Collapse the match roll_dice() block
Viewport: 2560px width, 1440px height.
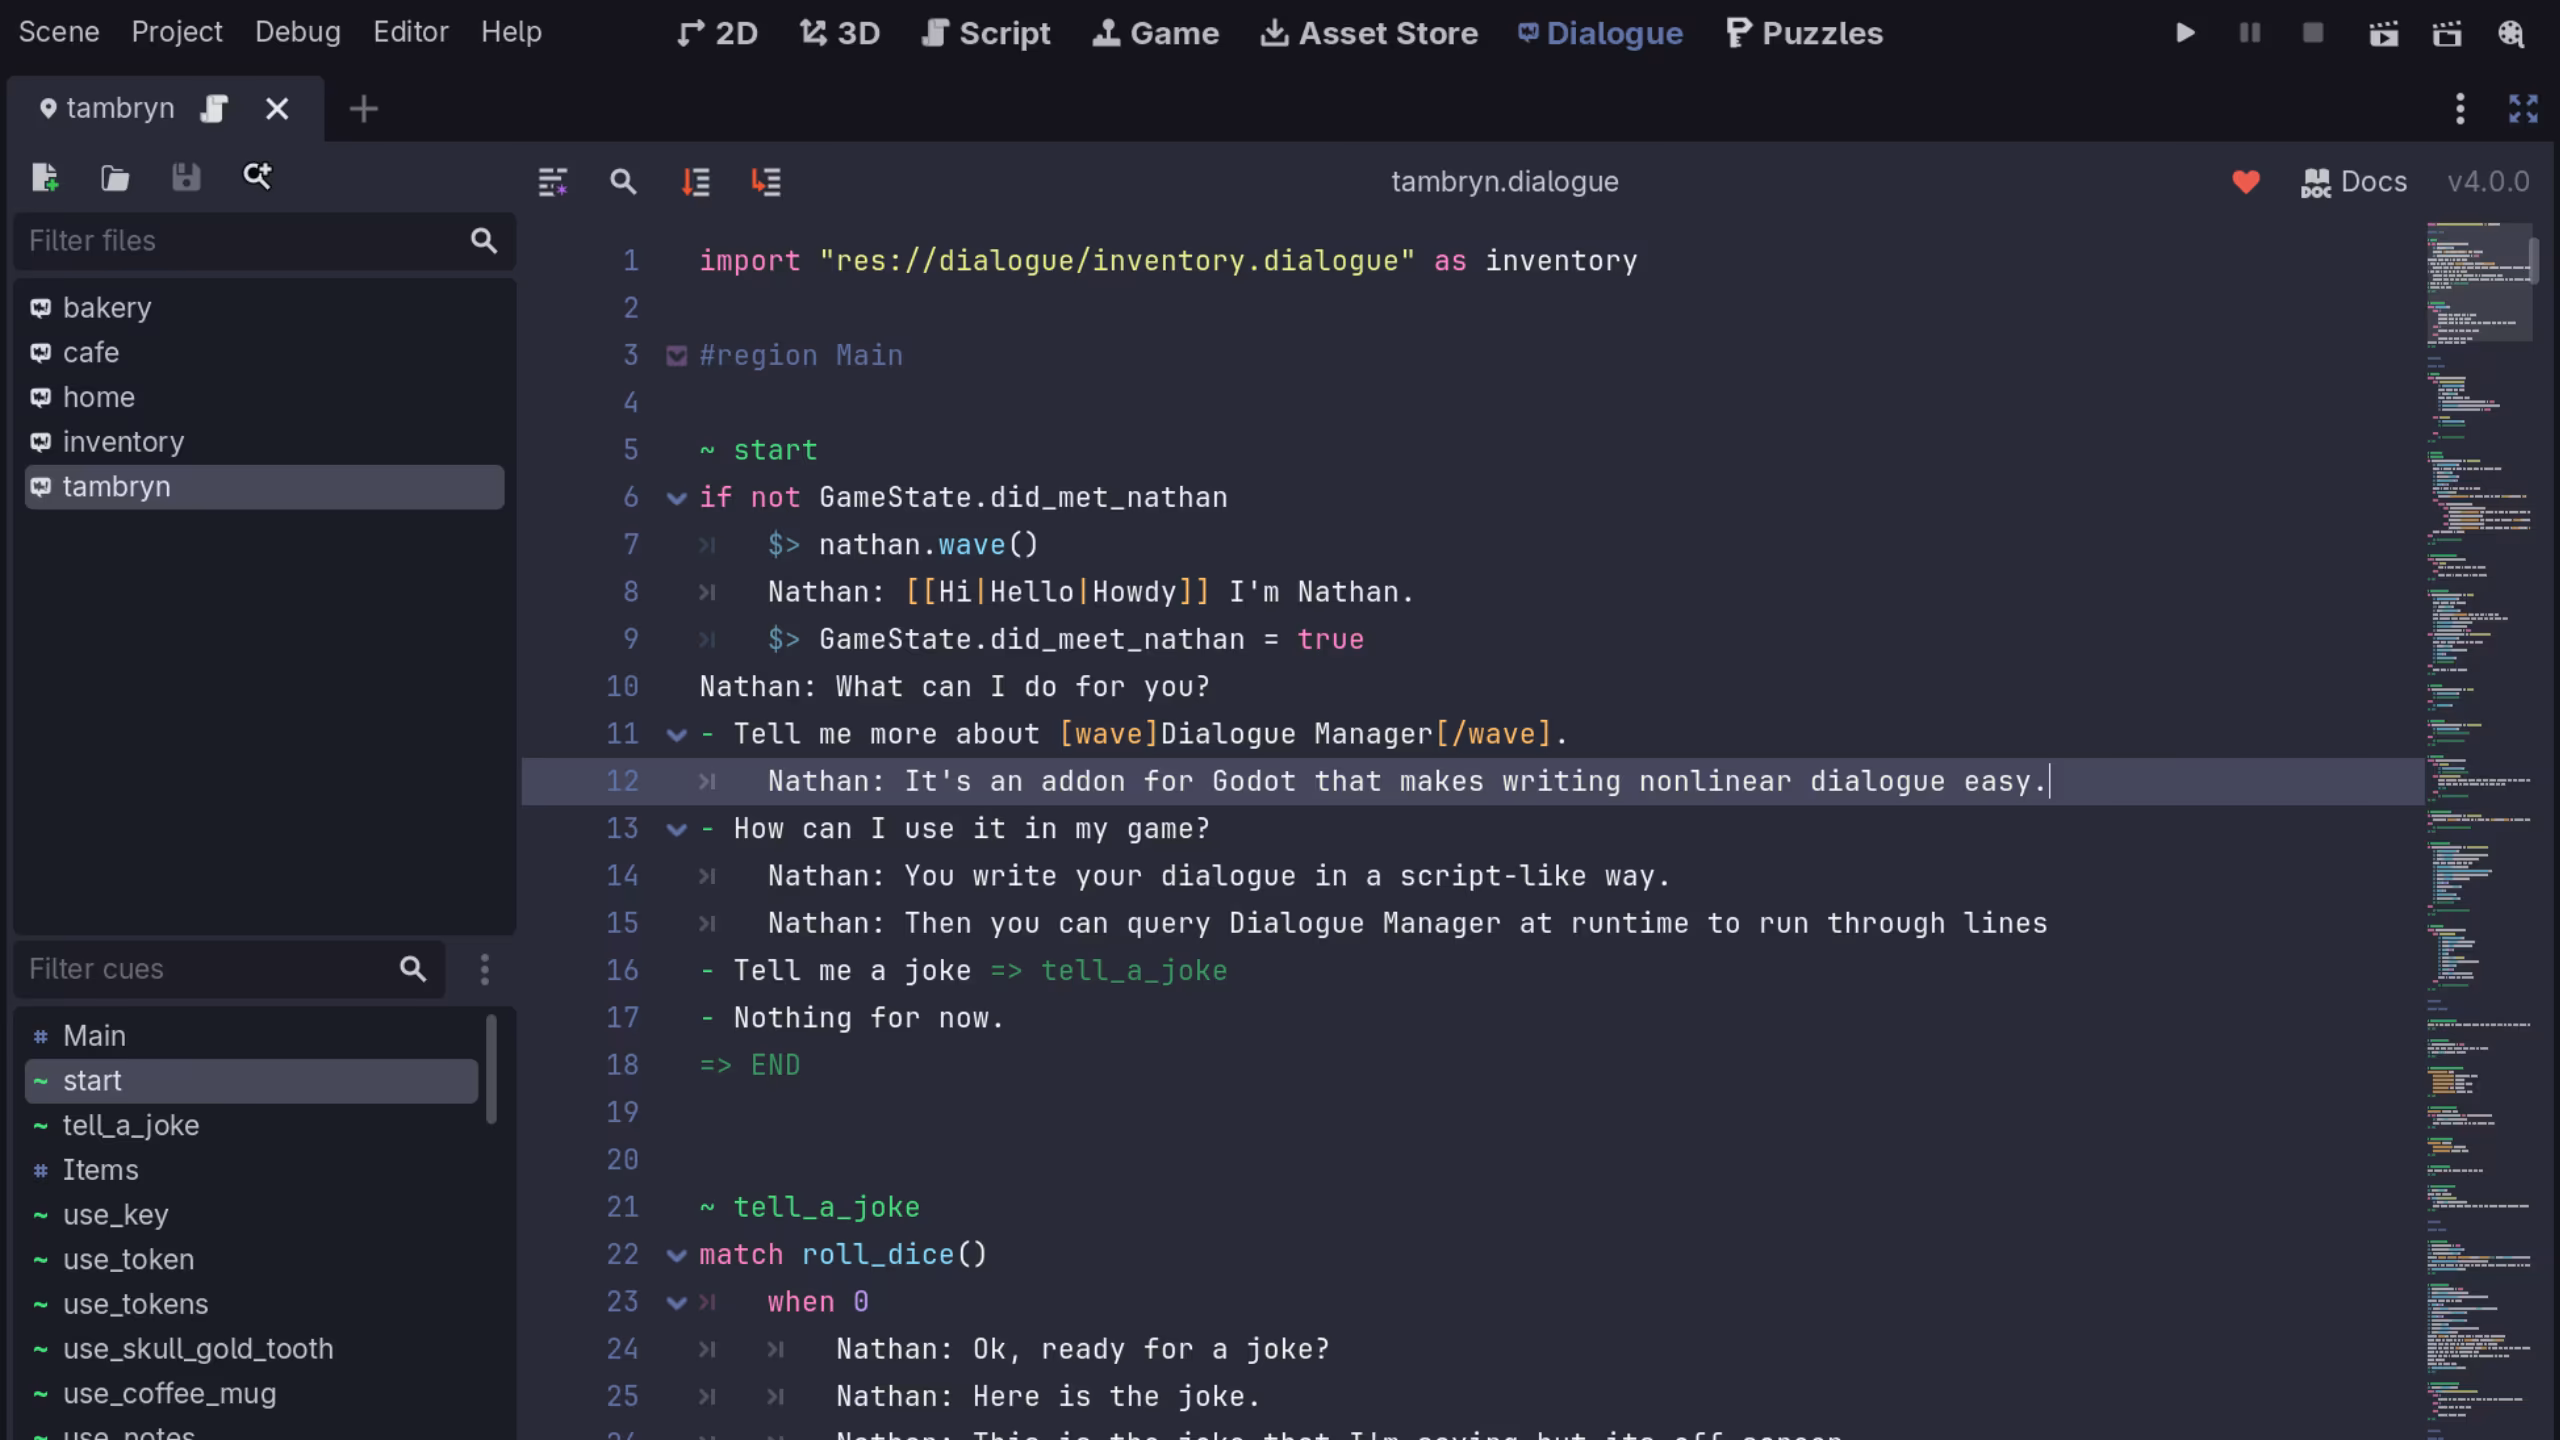pyautogui.click(x=677, y=1256)
